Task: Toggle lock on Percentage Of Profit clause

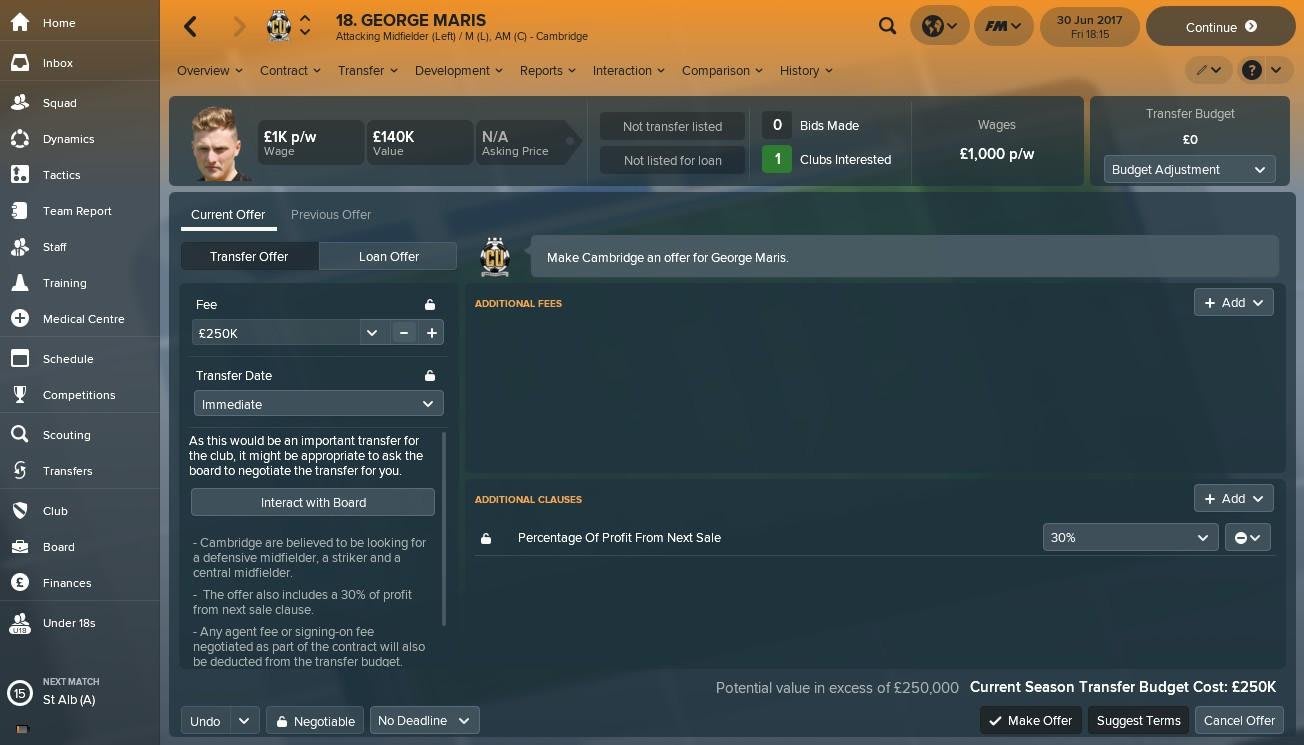Action: 486,538
